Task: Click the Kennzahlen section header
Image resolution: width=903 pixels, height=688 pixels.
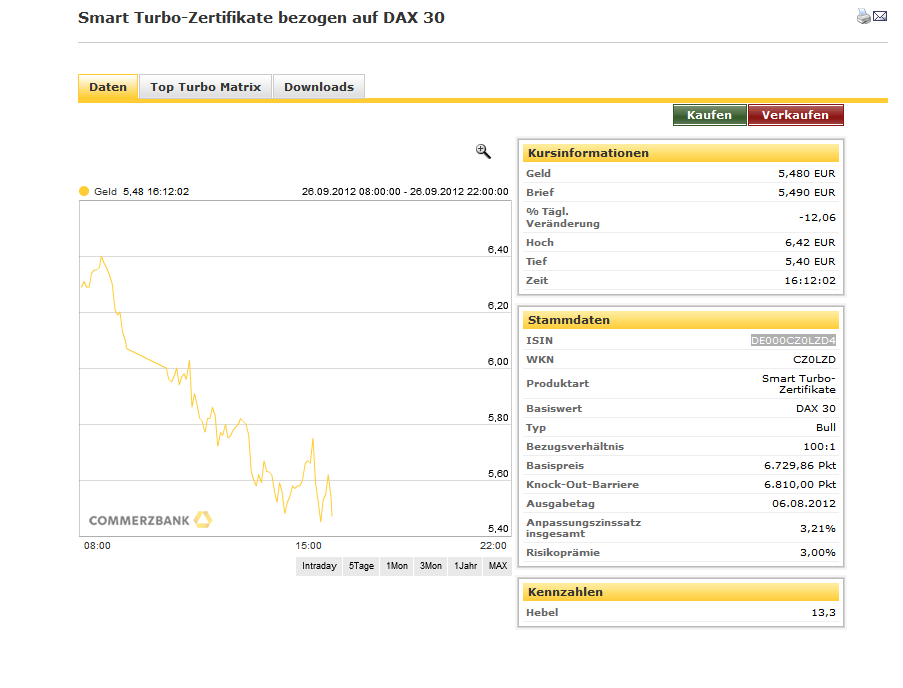Action: [x=680, y=591]
